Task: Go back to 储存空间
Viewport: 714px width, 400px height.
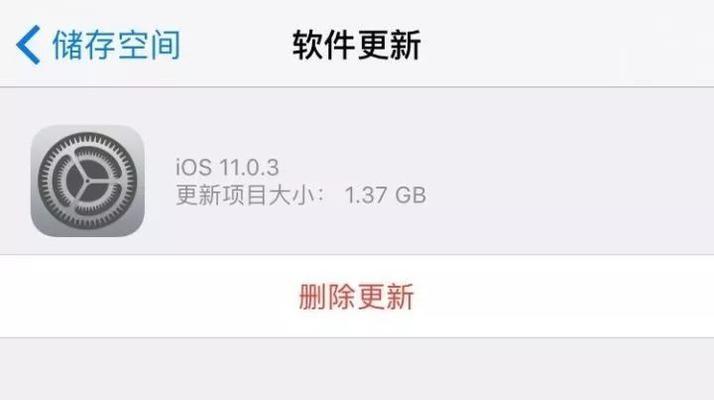Action: pyautogui.click(x=99, y=45)
